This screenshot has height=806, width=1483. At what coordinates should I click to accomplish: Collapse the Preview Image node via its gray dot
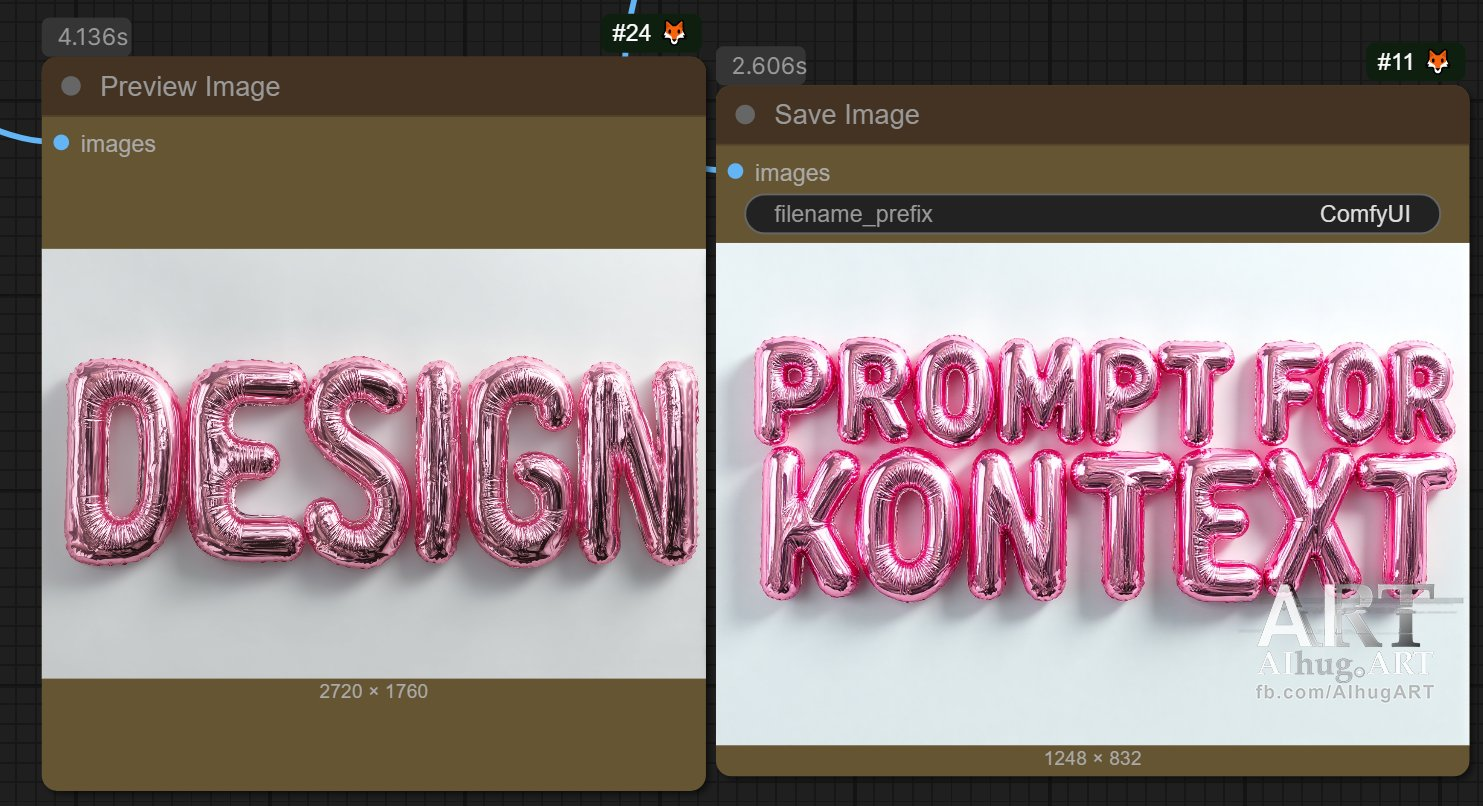point(71,86)
